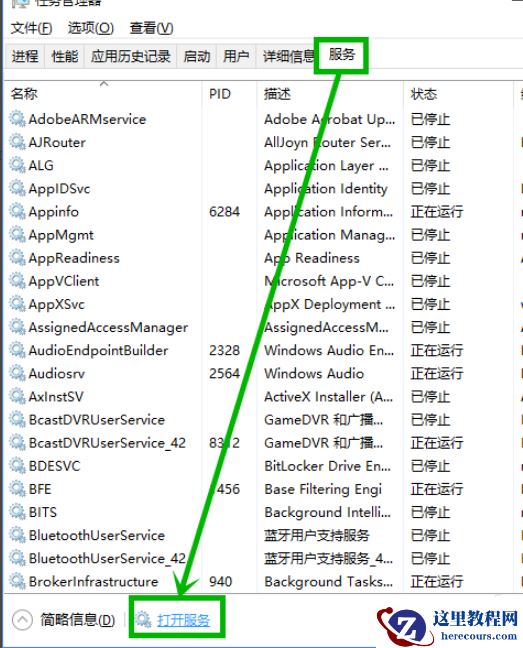
Task: Select the icon beside BluetoothUserService
Action: pos(17,536)
